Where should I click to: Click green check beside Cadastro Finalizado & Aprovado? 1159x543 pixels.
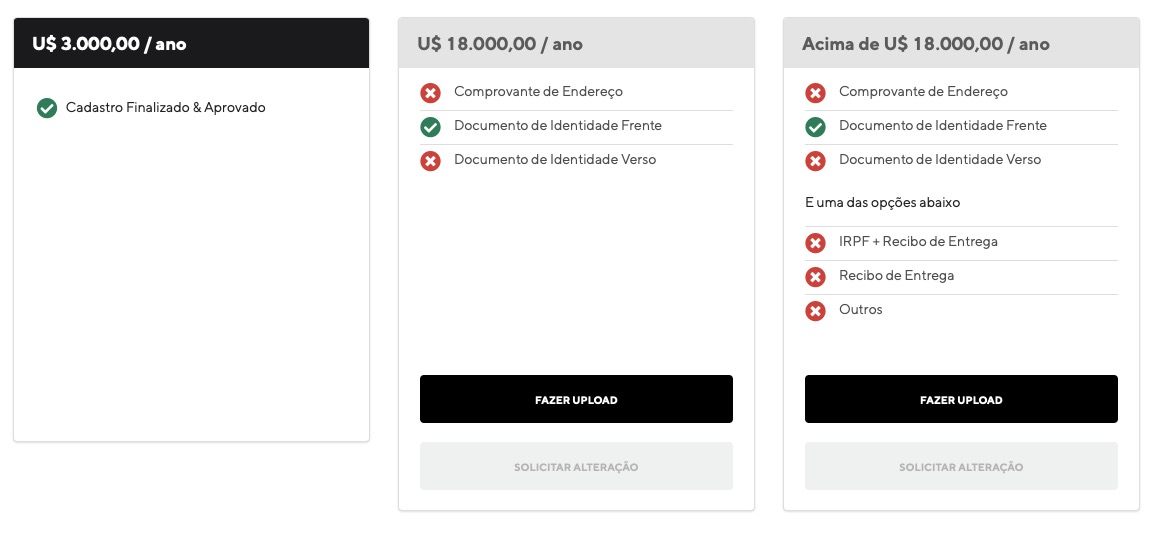pos(47,108)
